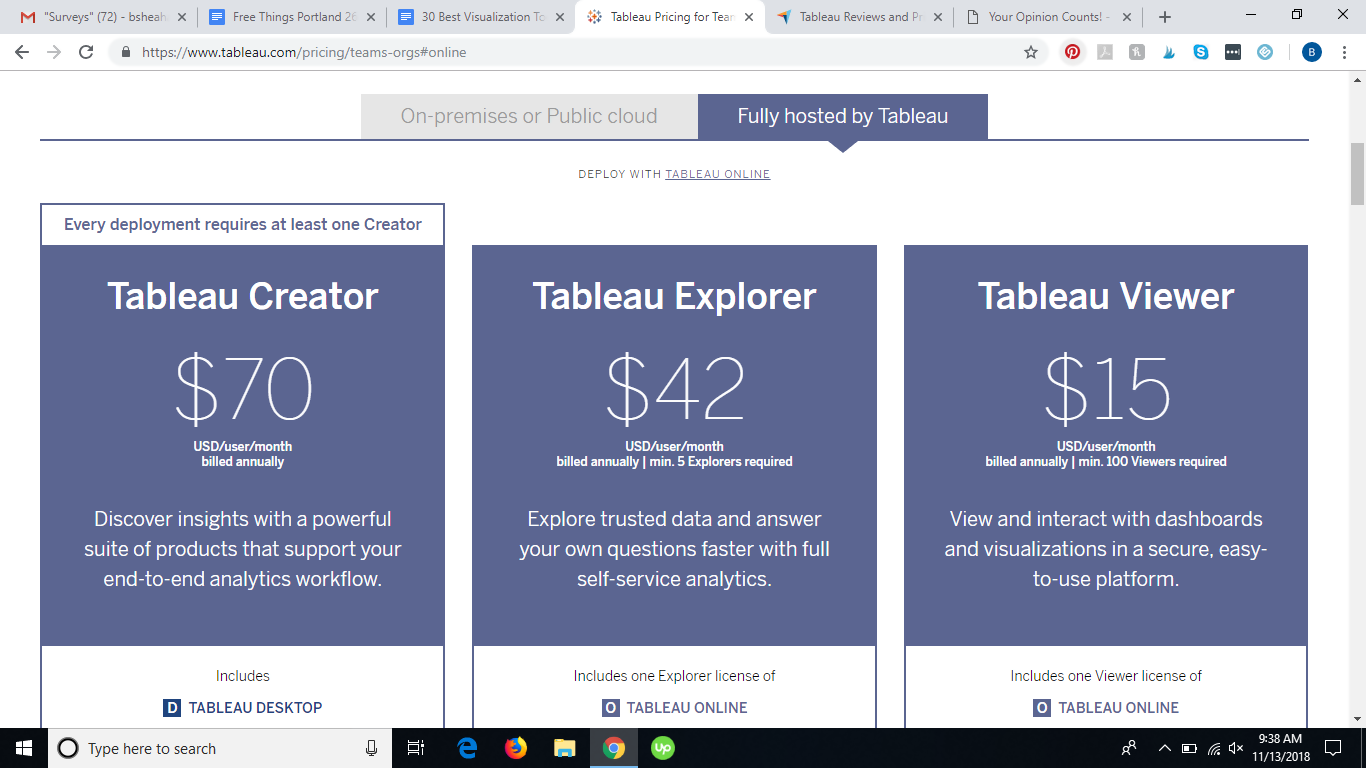Screen dimensions: 1366x768
Task: Open the Windows Start menu
Action: 24,748
